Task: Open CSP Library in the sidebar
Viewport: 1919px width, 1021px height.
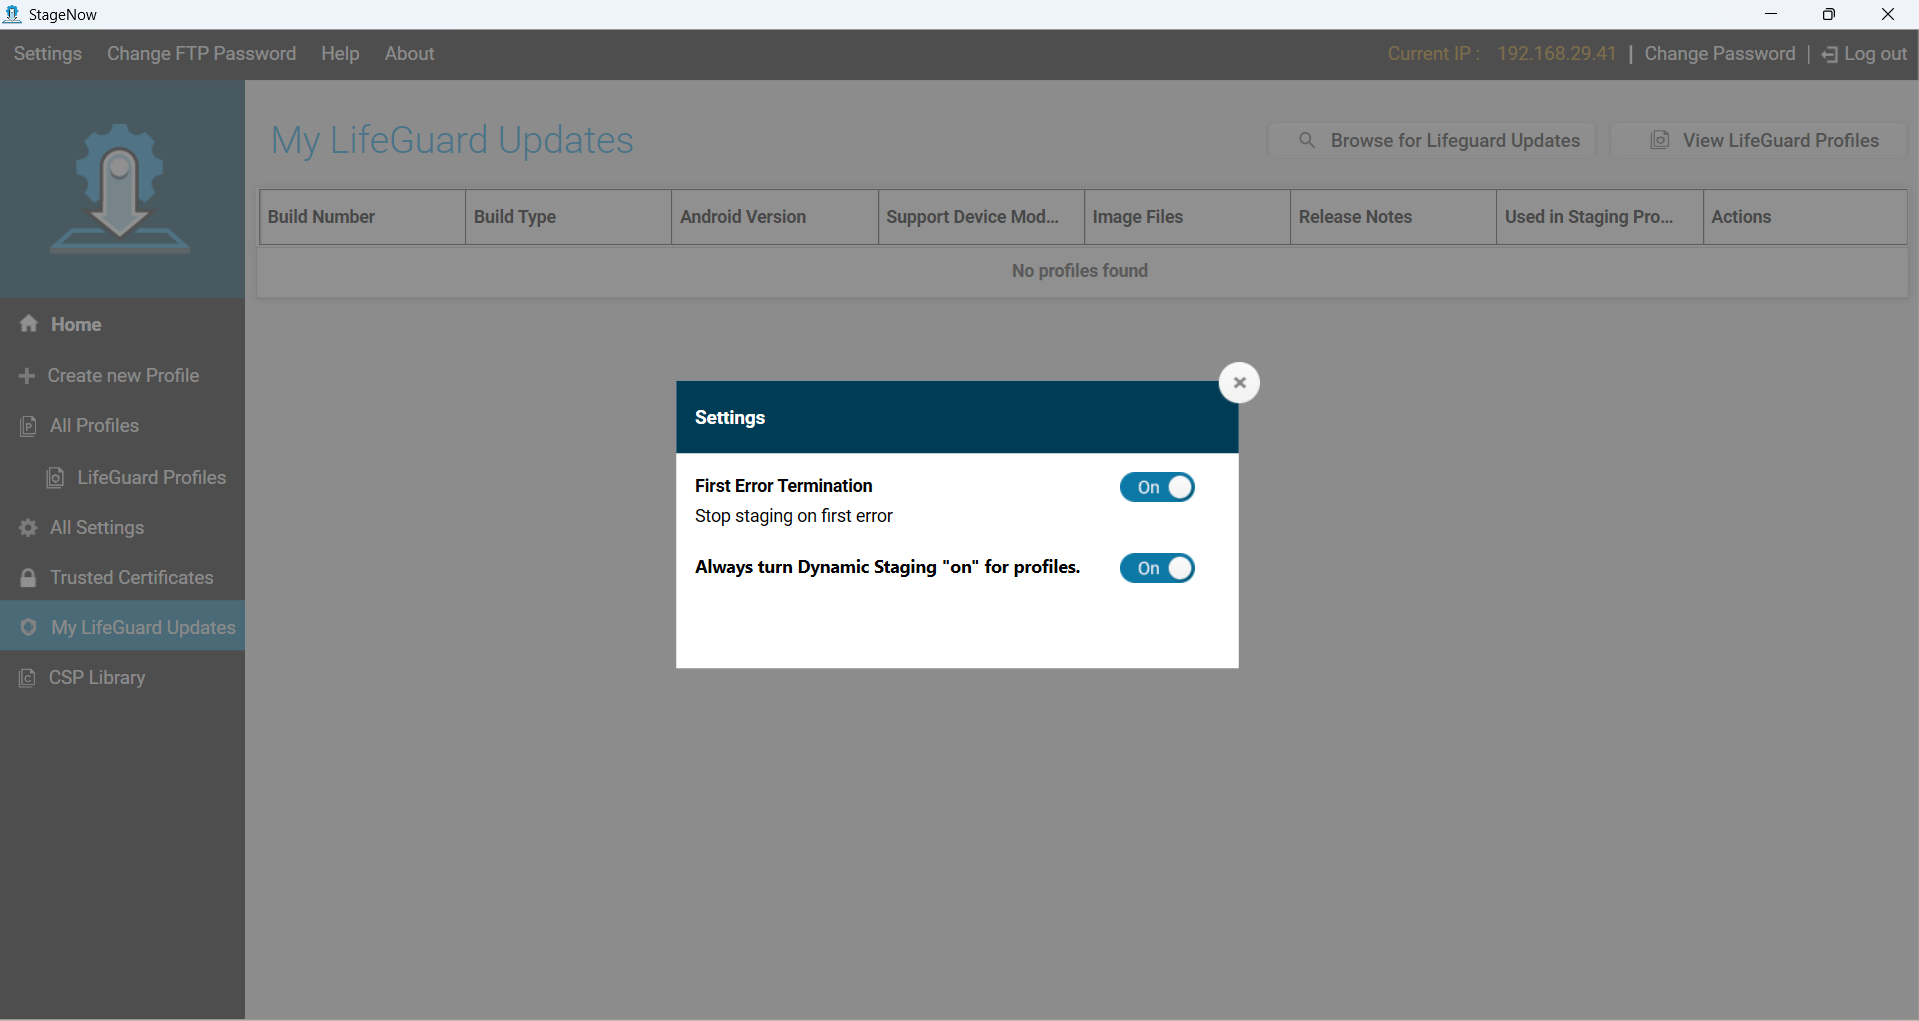Action: coord(122,678)
